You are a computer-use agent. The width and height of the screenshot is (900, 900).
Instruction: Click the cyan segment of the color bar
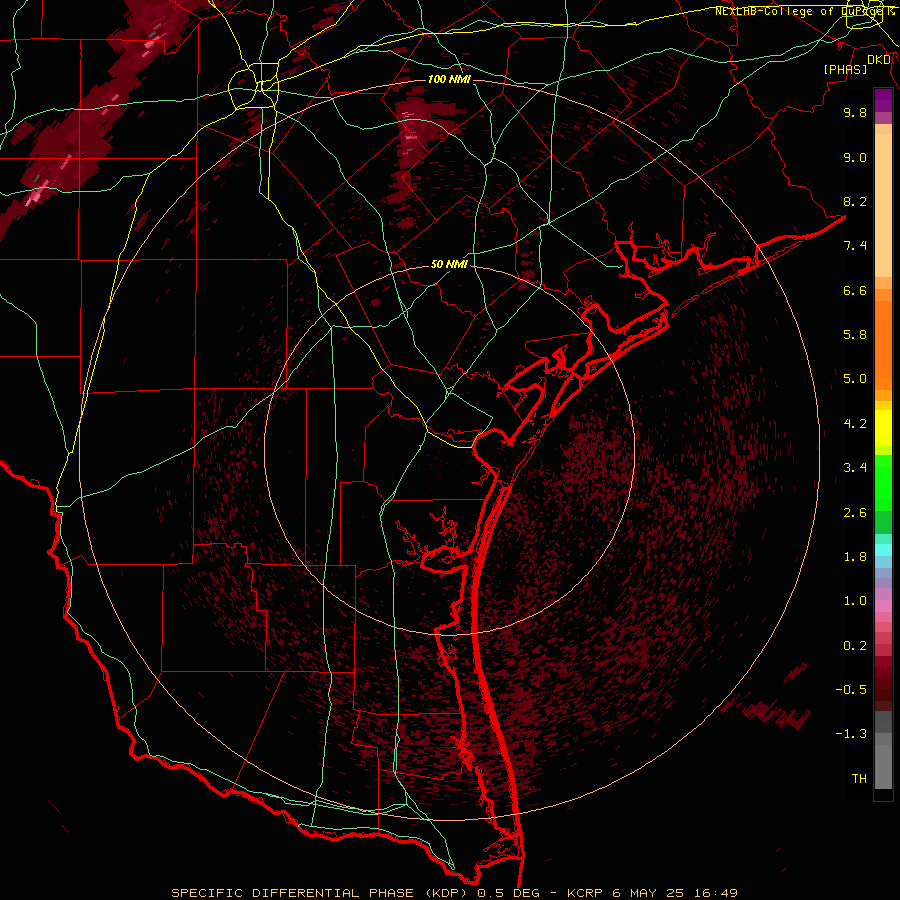883,550
